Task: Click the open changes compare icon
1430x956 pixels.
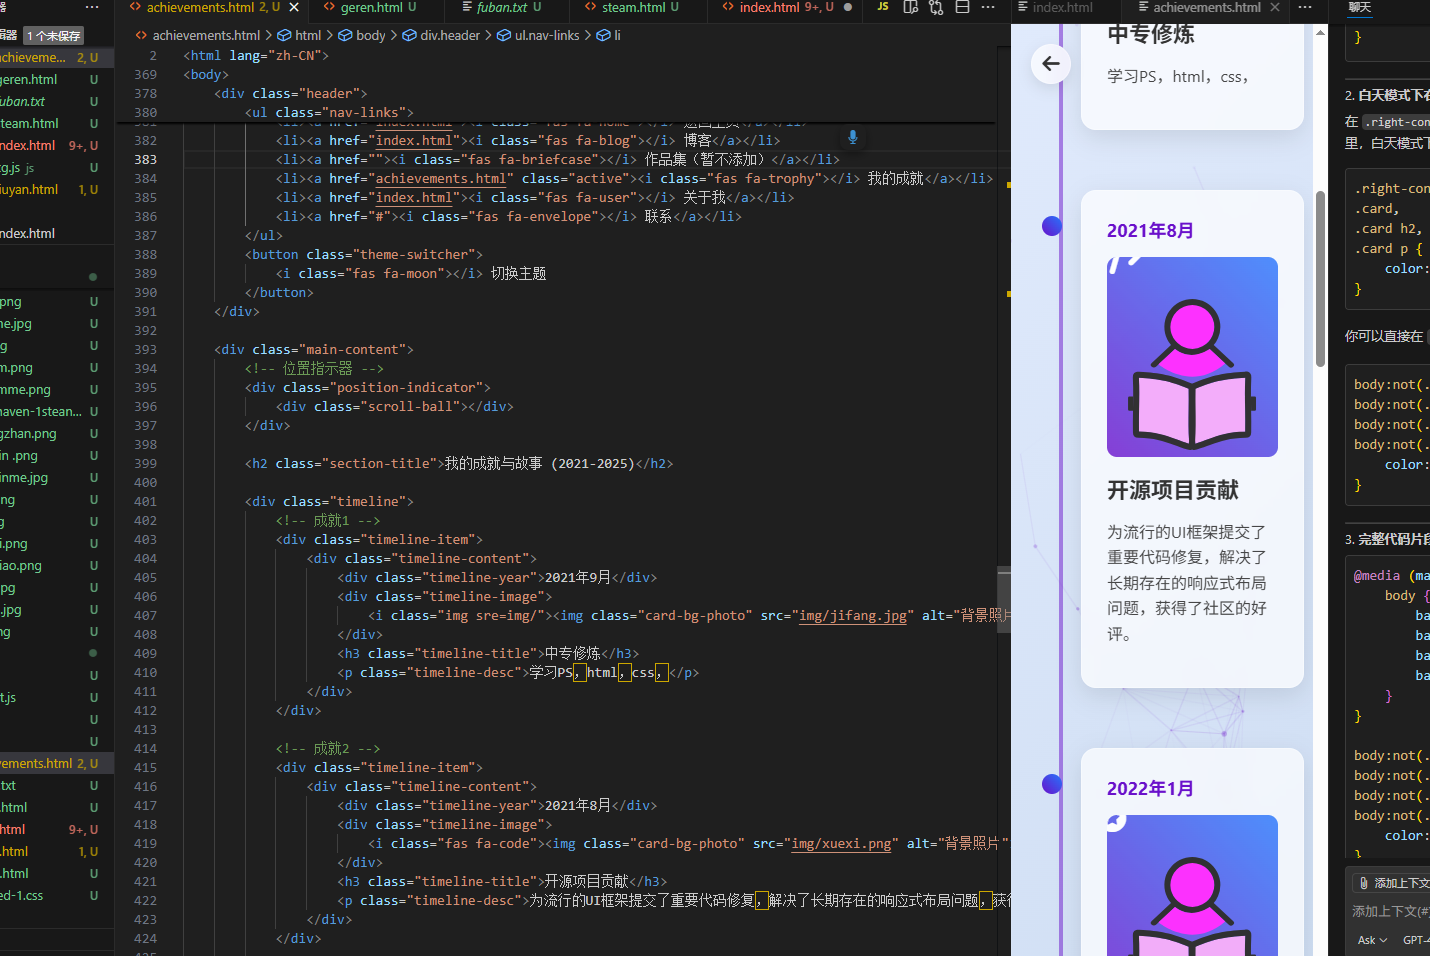Action: [936, 7]
